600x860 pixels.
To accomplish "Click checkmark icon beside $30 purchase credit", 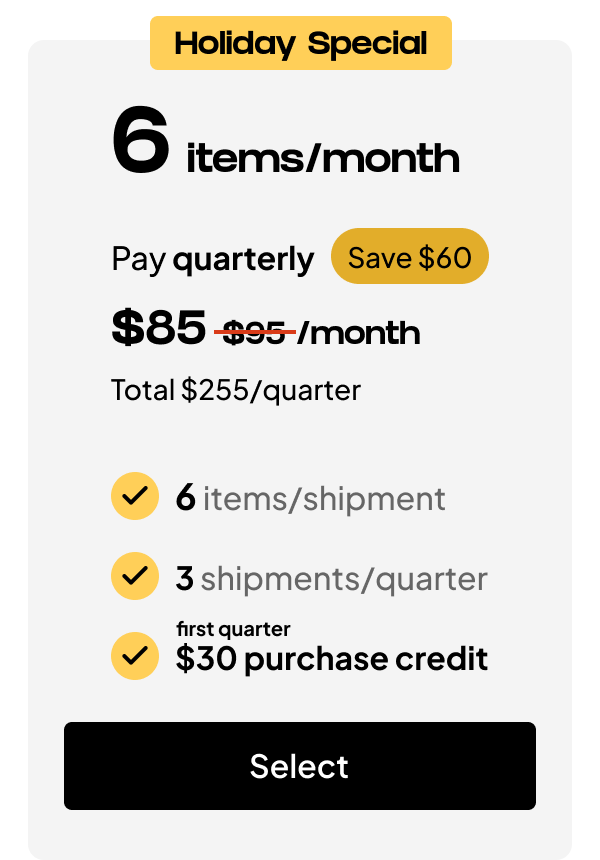I will (135, 656).
